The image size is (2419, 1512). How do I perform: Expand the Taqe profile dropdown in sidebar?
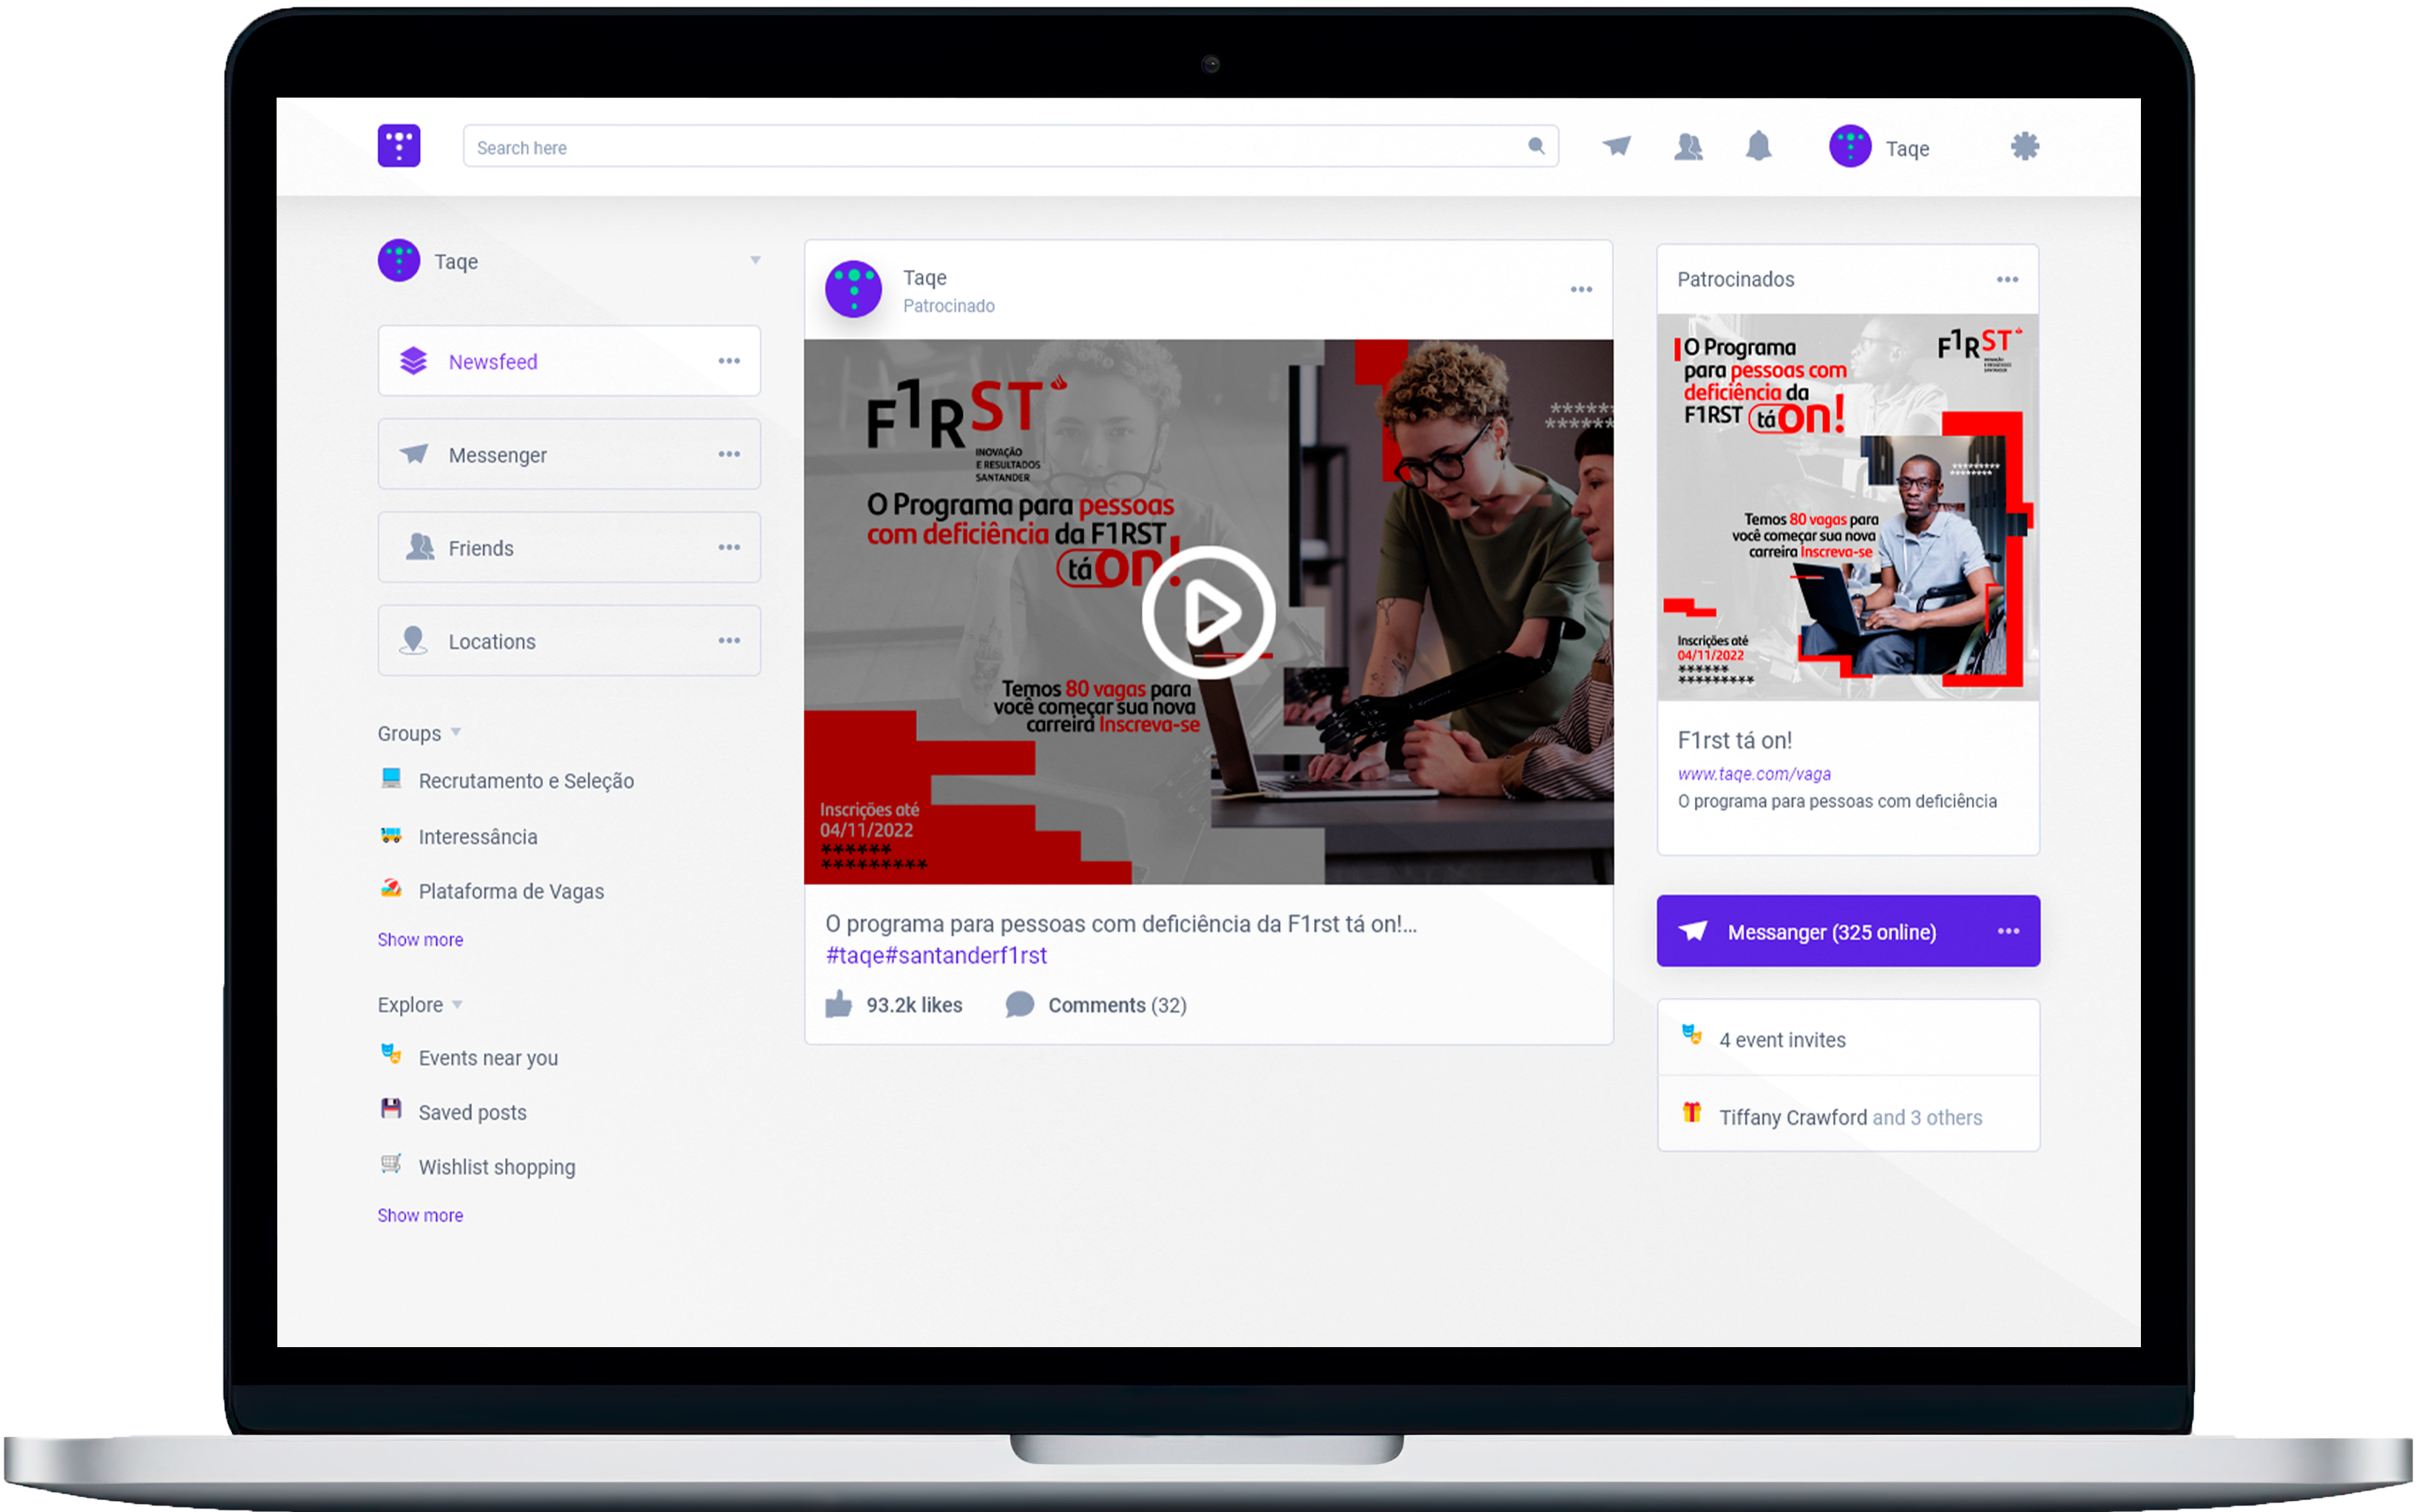[x=755, y=260]
